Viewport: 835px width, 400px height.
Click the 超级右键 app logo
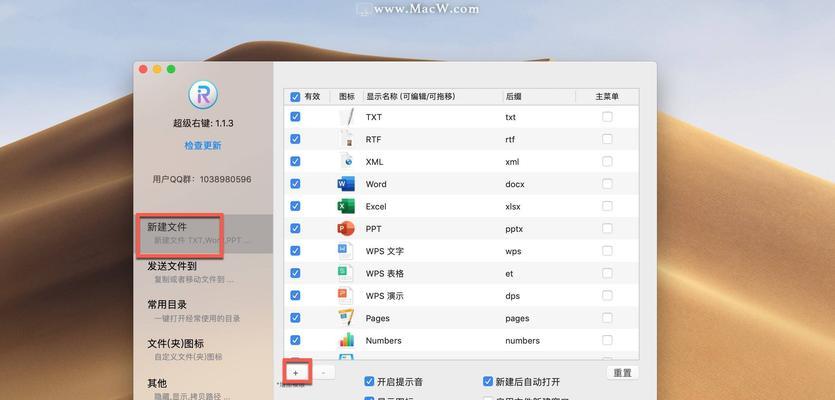(203, 95)
